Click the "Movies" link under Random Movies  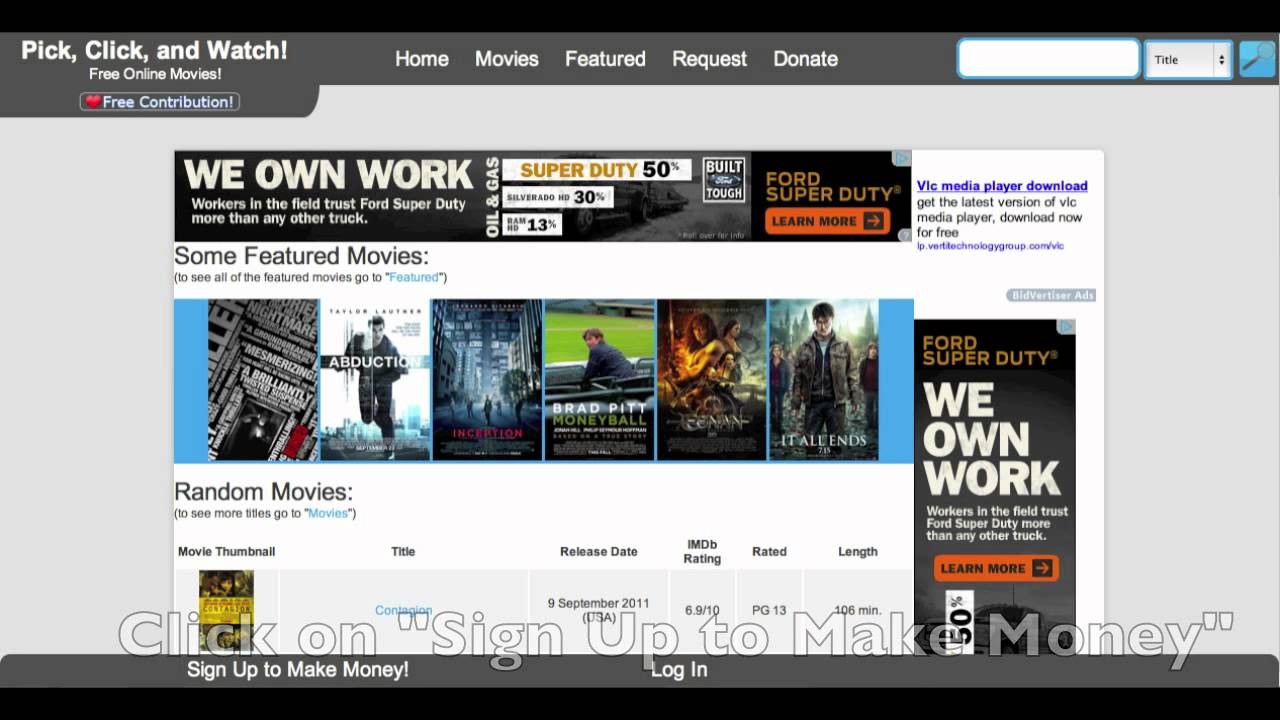pyautogui.click(x=328, y=513)
